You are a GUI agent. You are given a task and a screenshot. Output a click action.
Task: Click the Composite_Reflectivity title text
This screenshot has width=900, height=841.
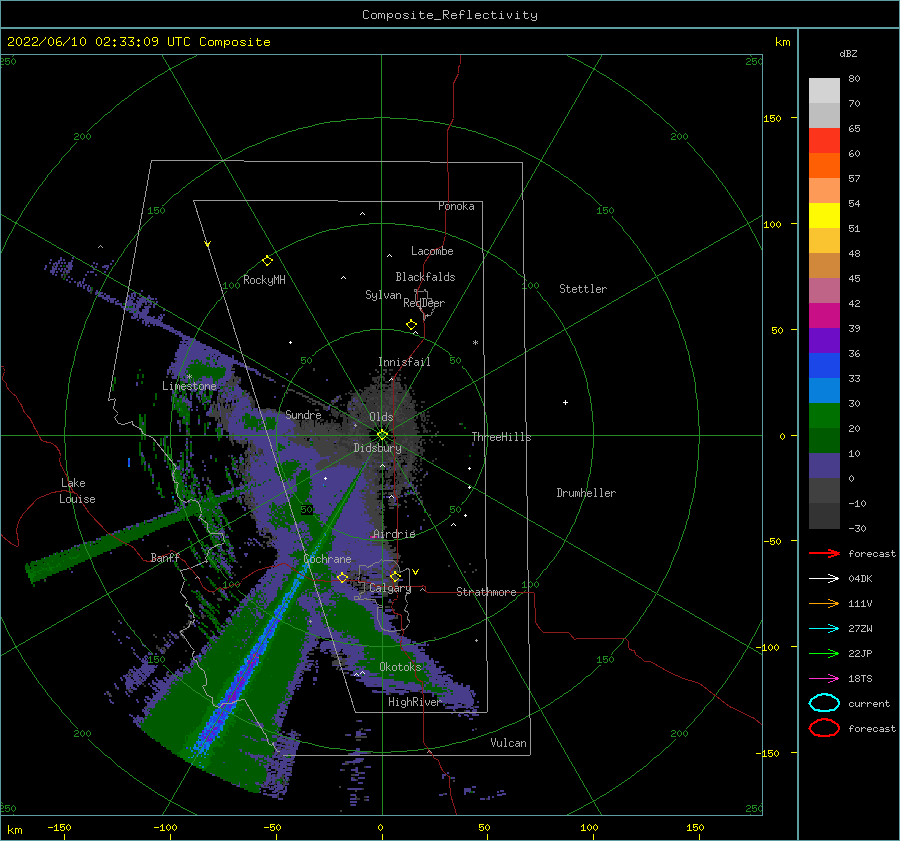tap(449, 15)
